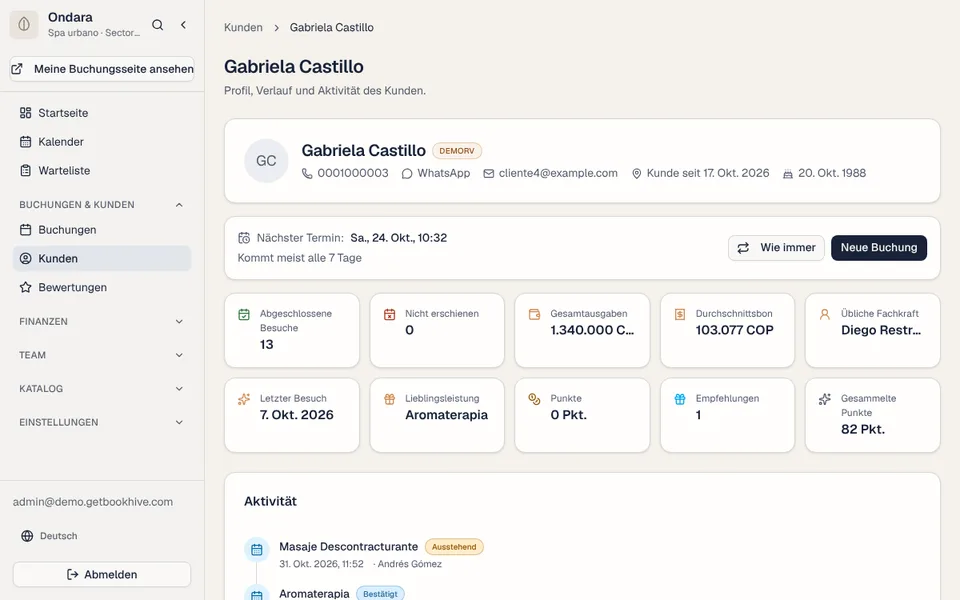The image size is (960, 600).
Task: Click the calendar icon of Masaje Descontracturante activity
Action: 257,549
